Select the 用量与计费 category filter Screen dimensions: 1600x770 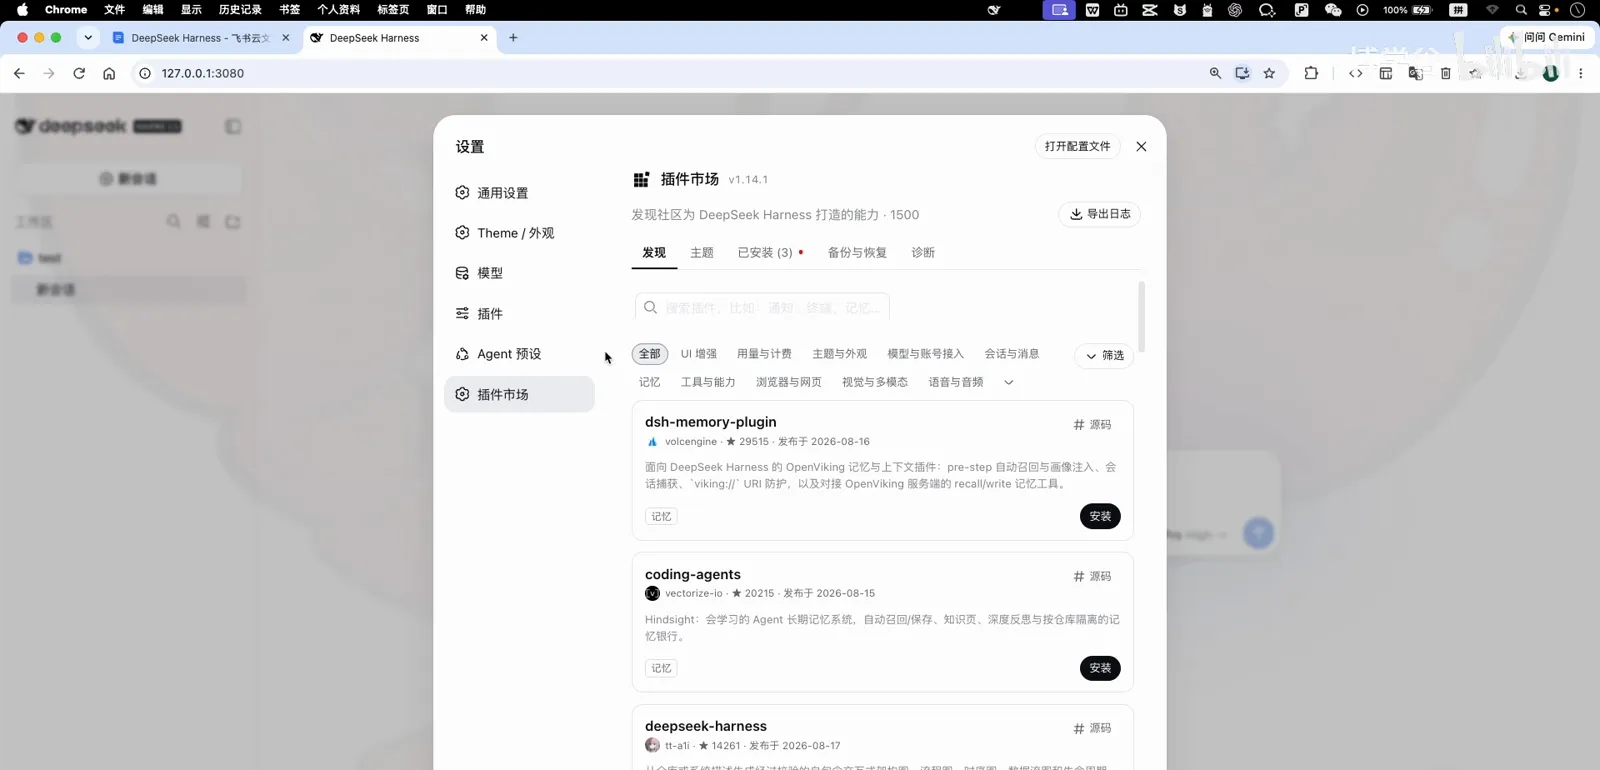coord(764,354)
